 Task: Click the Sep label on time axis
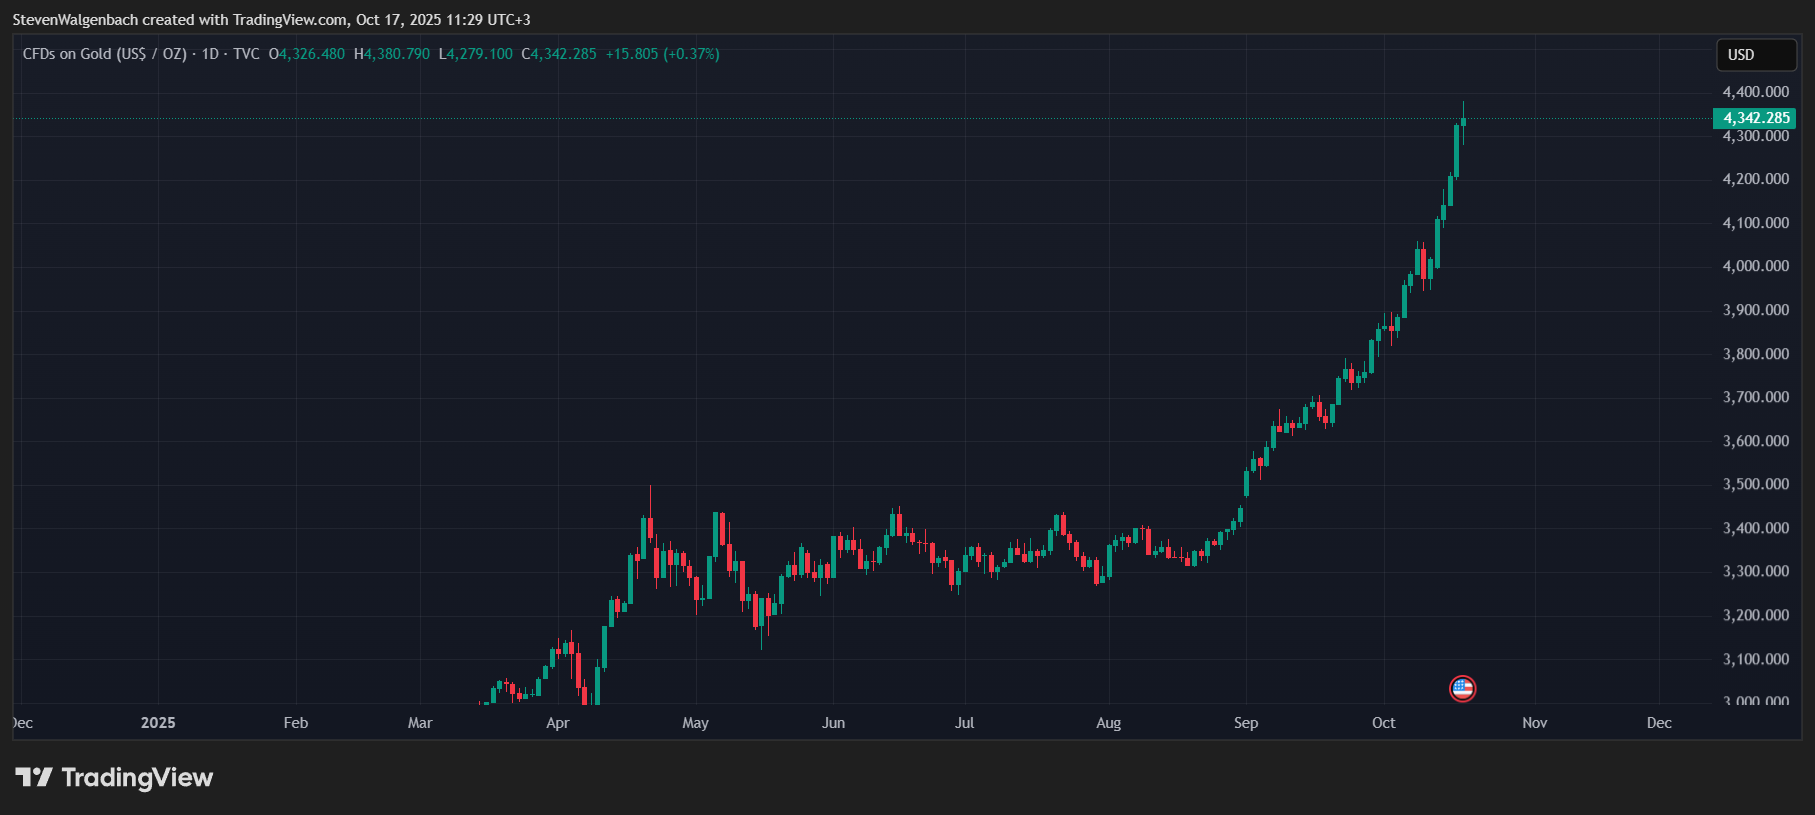point(1245,723)
